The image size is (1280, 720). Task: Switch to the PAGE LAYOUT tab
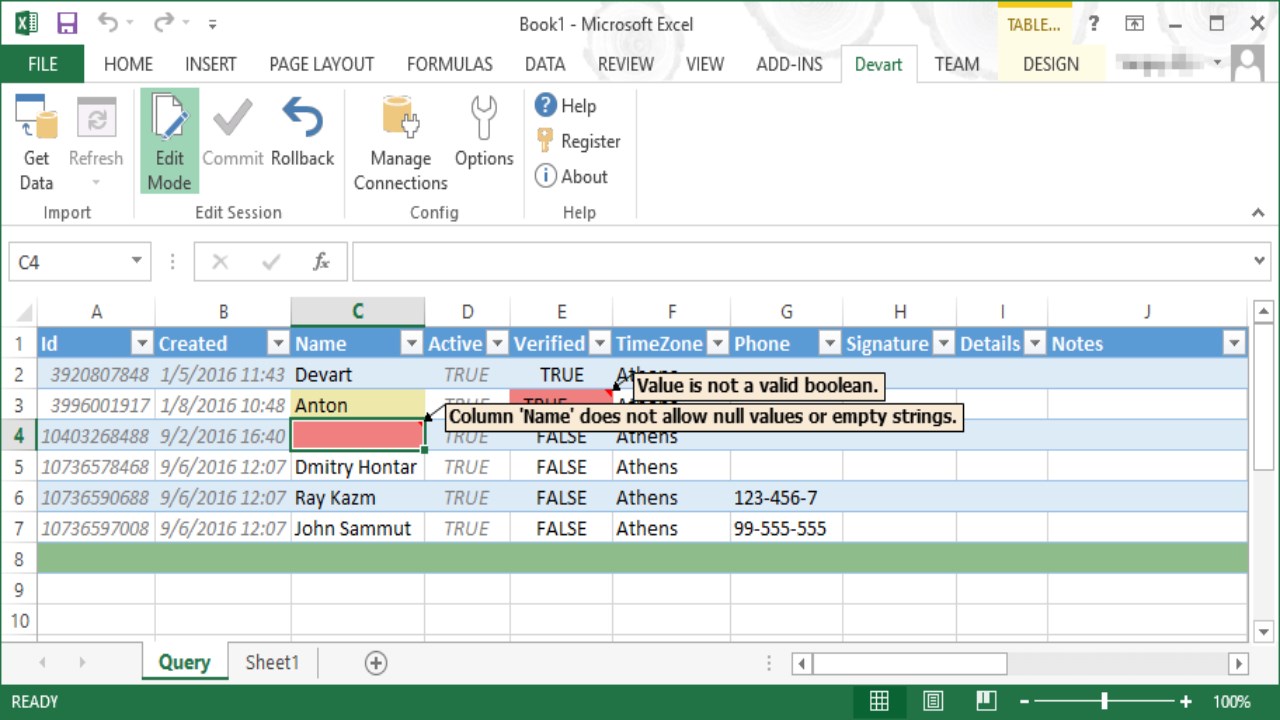pyautogui.click(x=321, y=64)
